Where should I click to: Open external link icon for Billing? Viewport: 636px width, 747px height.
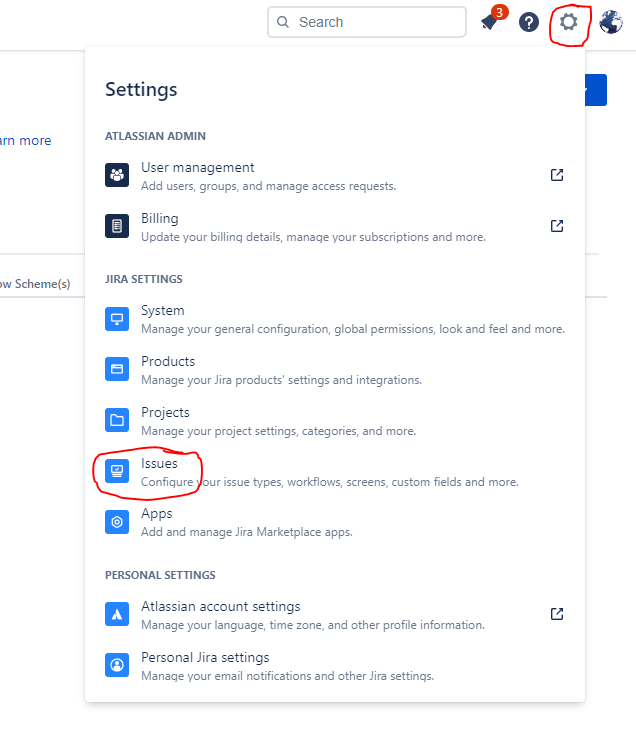557,226
